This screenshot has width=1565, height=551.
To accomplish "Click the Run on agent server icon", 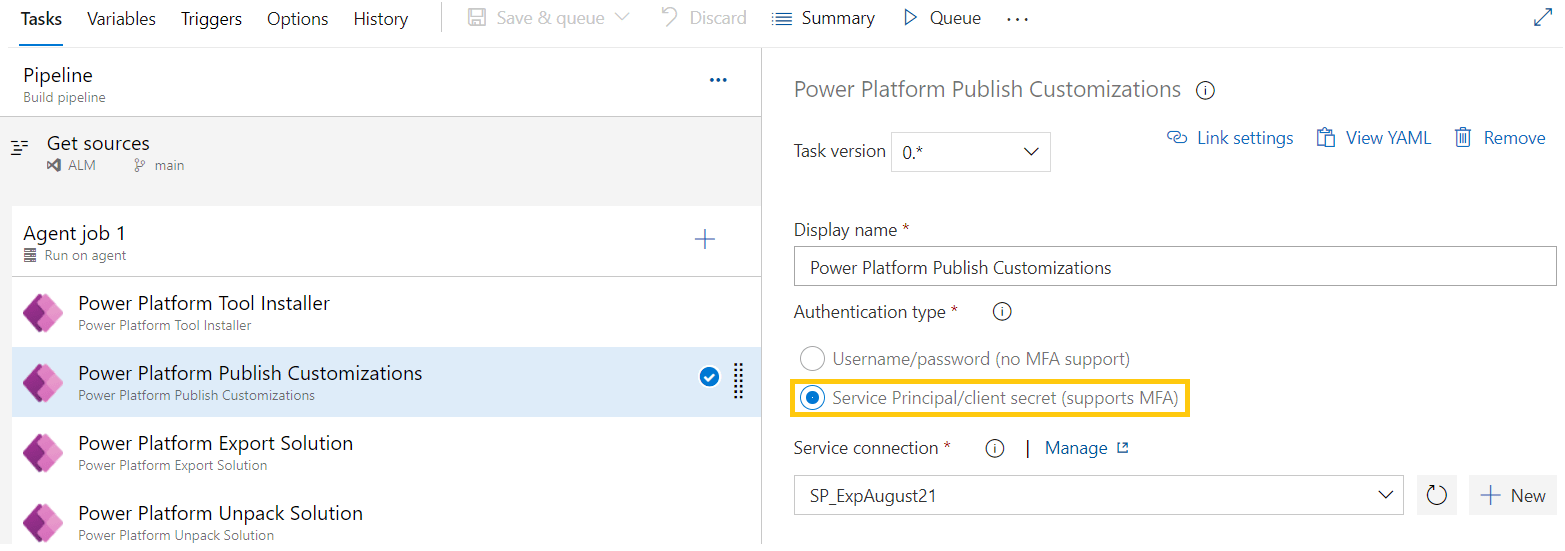I will click(30, 255).
